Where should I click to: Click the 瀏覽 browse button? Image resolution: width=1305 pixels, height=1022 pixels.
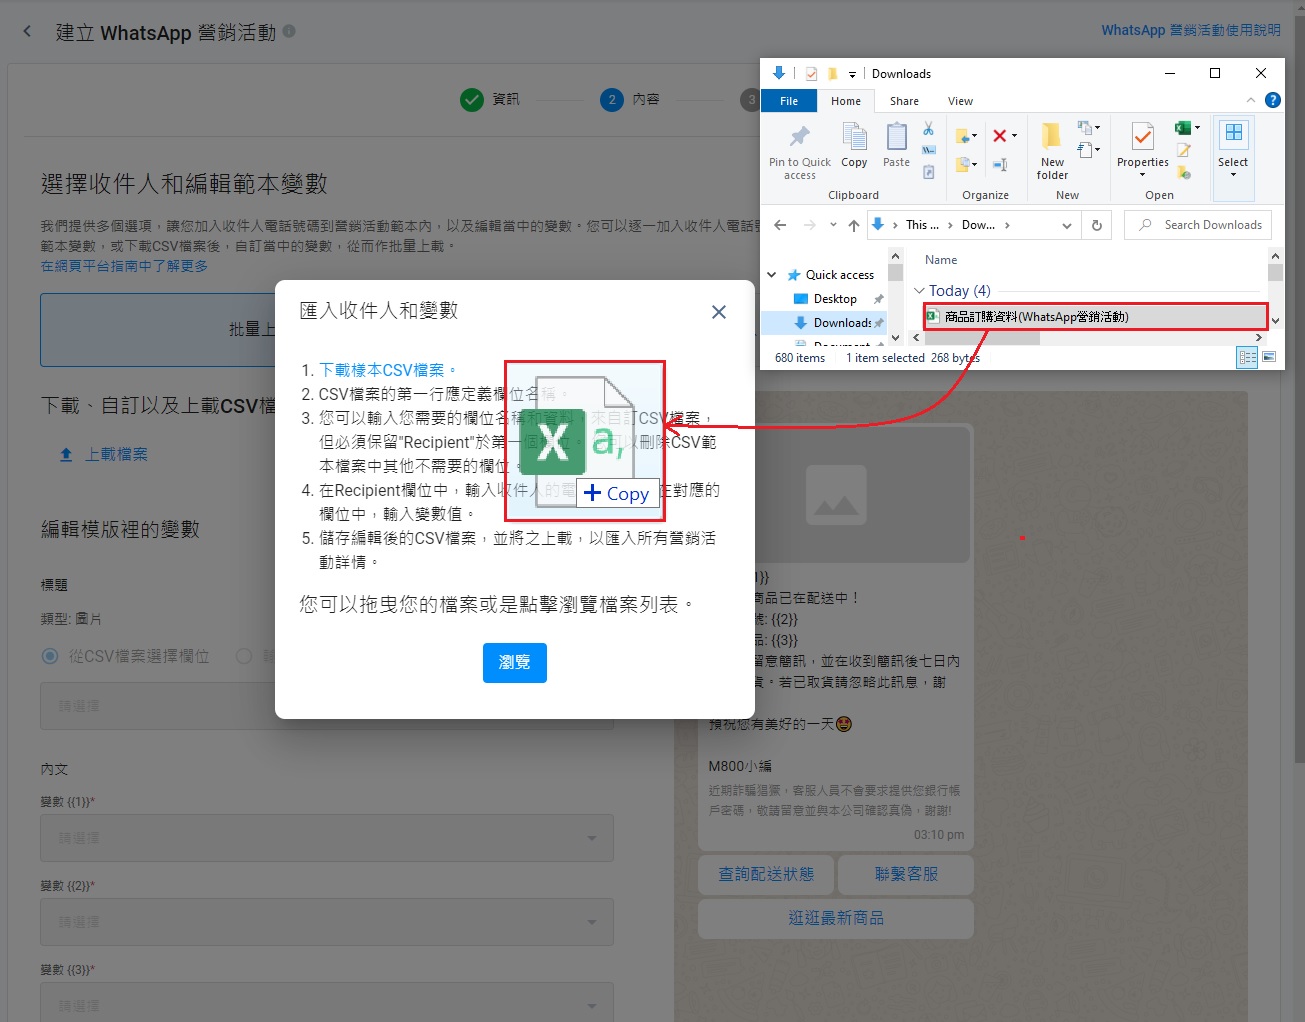[x=515, y=663]
